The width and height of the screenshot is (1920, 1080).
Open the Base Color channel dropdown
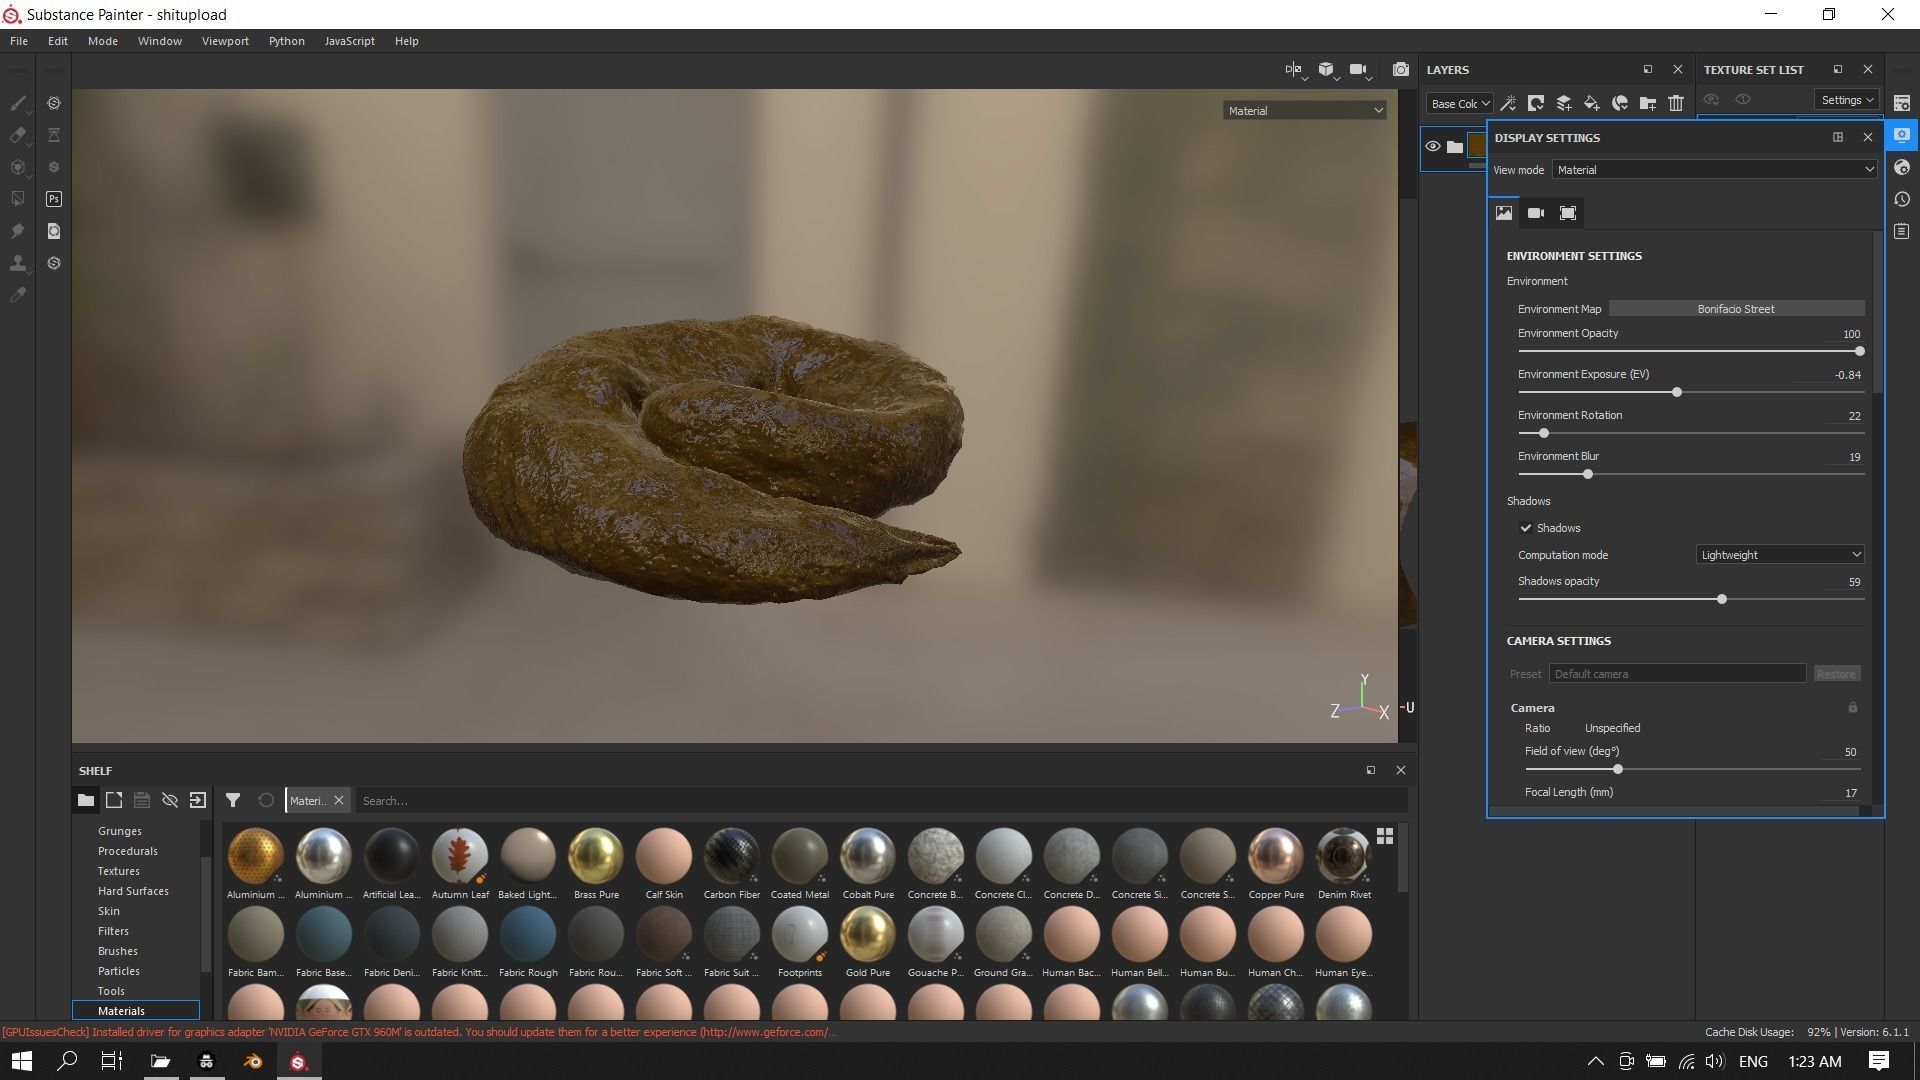(1460, 104)
